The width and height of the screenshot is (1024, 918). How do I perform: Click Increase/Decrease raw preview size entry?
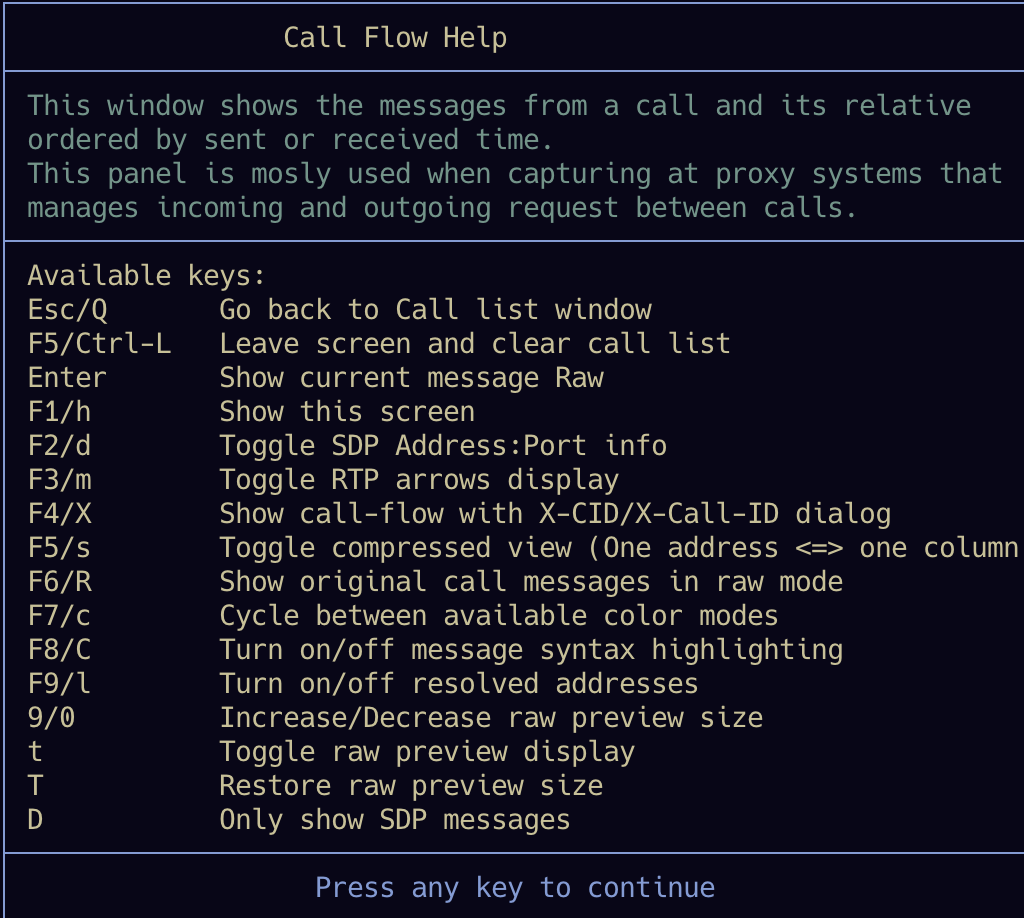[491, 718]
